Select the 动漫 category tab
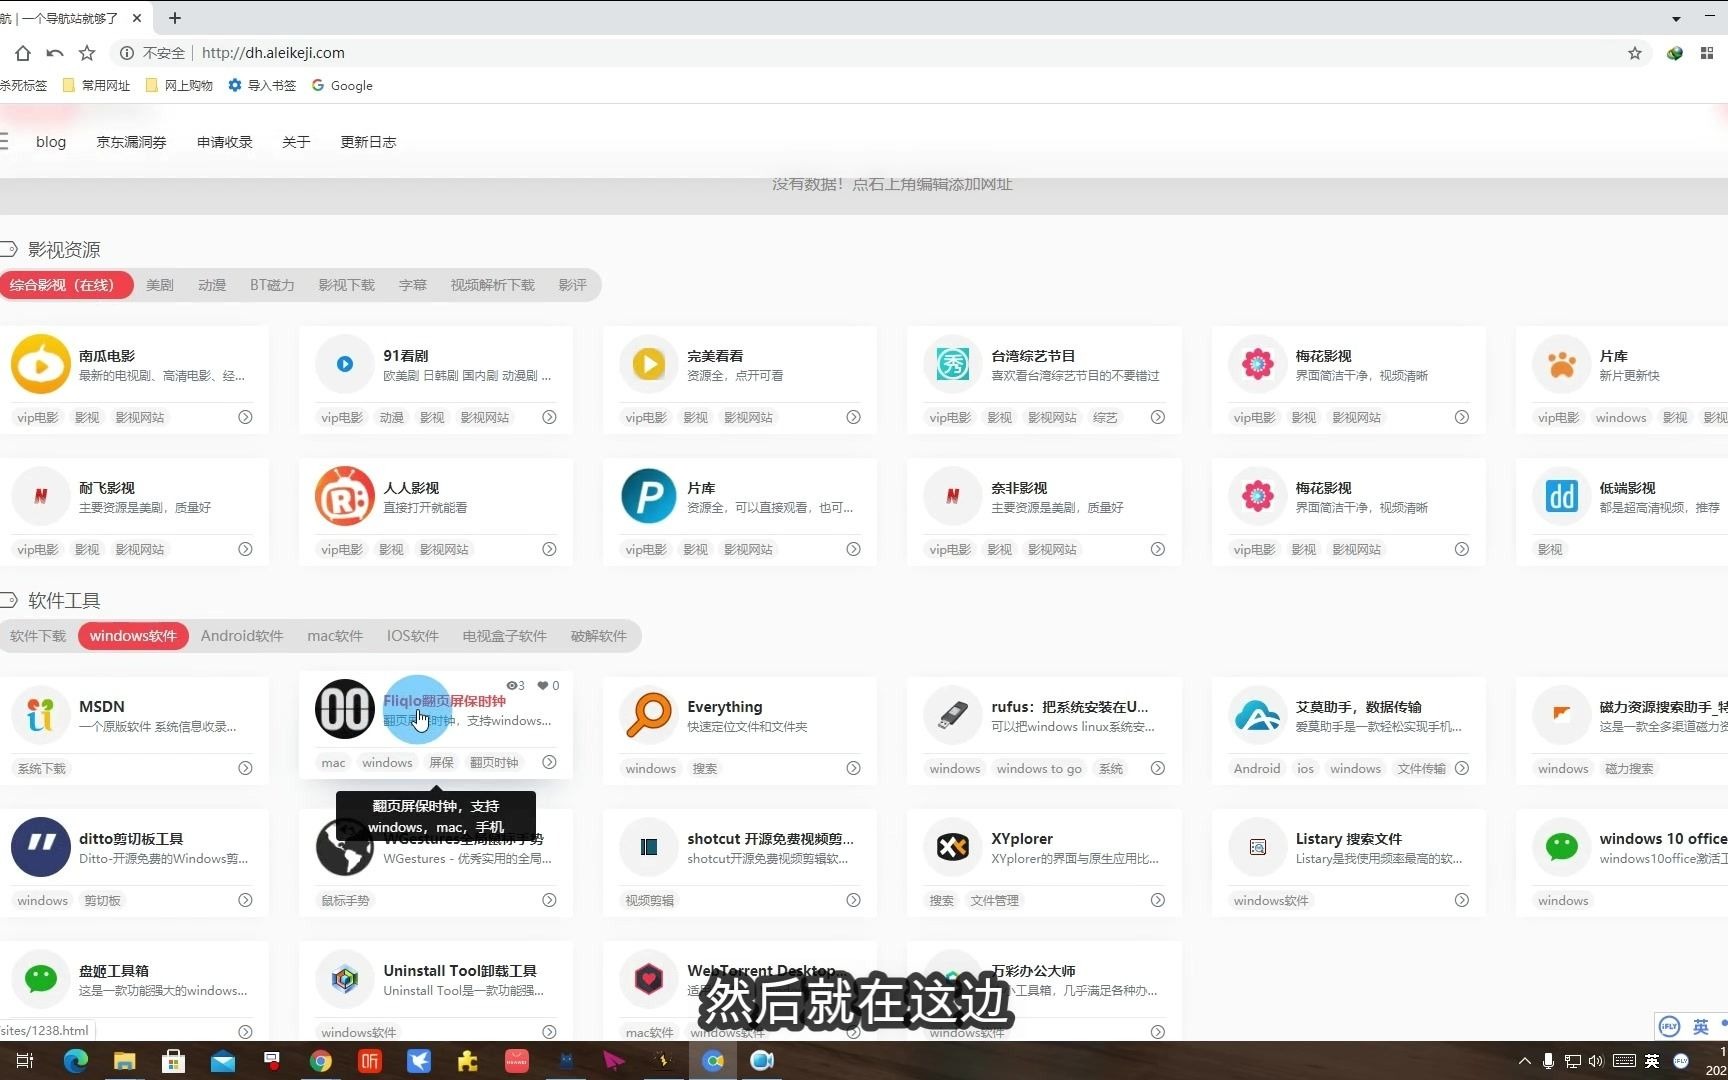1728x1080 pixels. (x=212, y=285)
